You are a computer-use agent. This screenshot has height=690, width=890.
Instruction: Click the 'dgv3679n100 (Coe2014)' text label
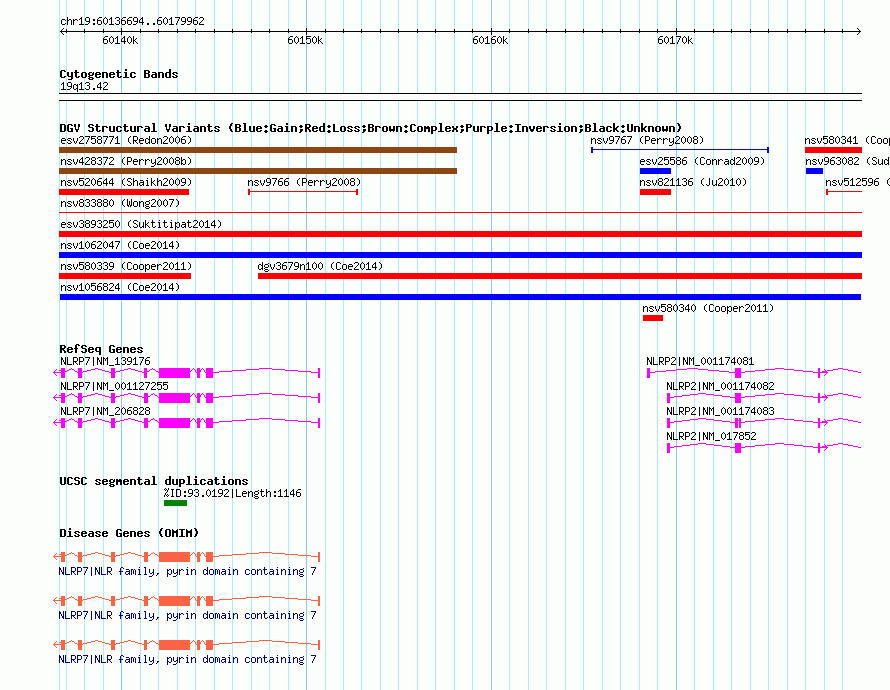point(320,266)
